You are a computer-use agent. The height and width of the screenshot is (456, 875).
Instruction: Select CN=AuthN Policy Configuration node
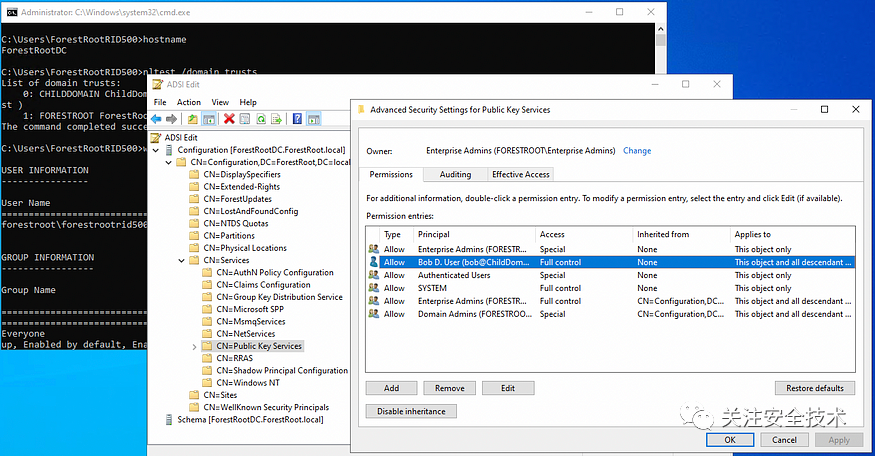[x=275, y=272]
